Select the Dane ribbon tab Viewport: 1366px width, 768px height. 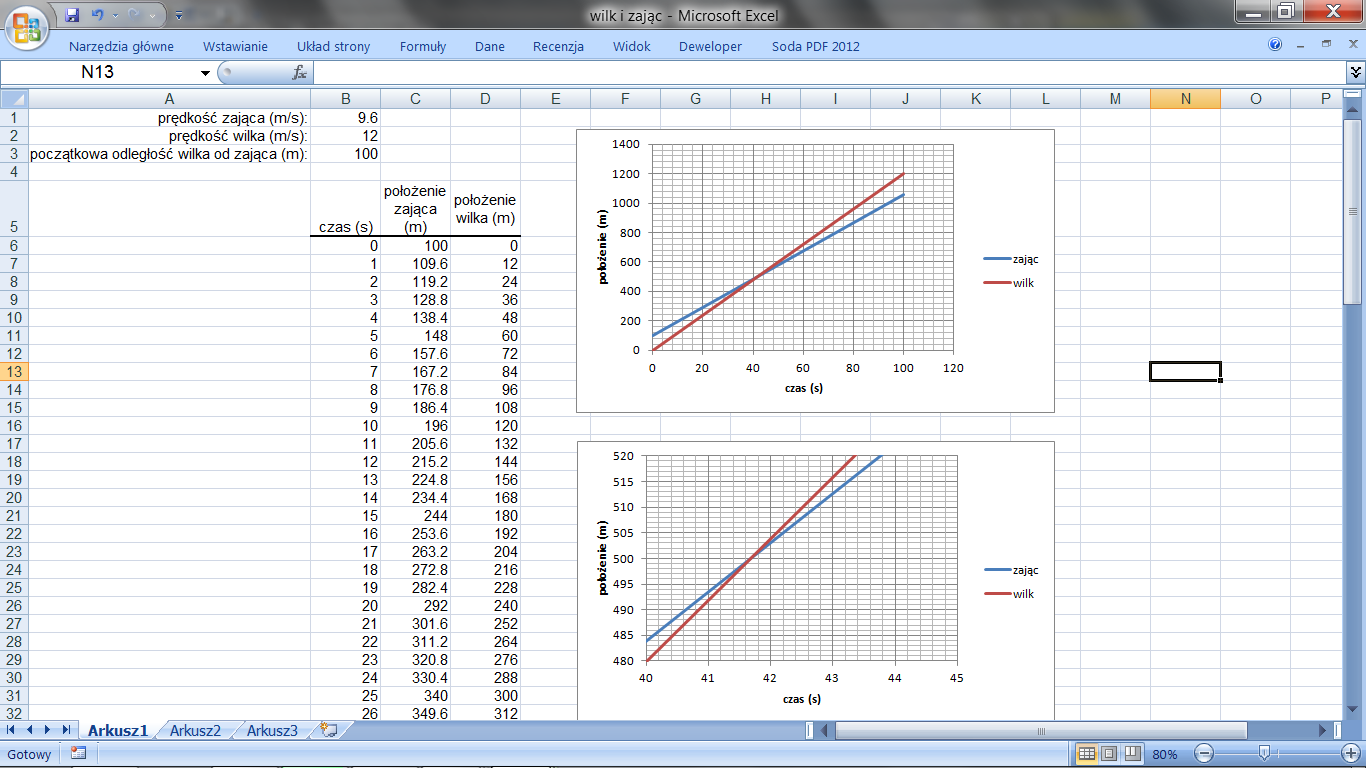pos(489,46)
